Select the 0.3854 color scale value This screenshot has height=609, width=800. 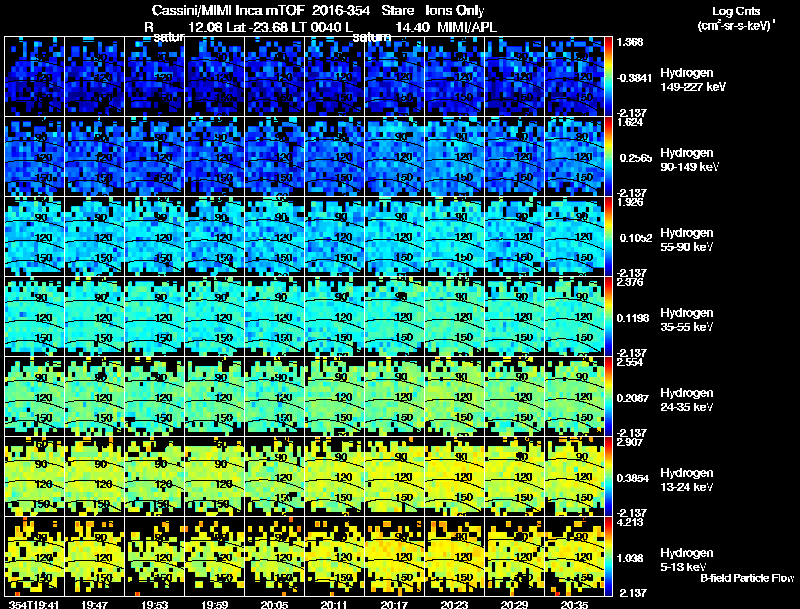[633, 478]
